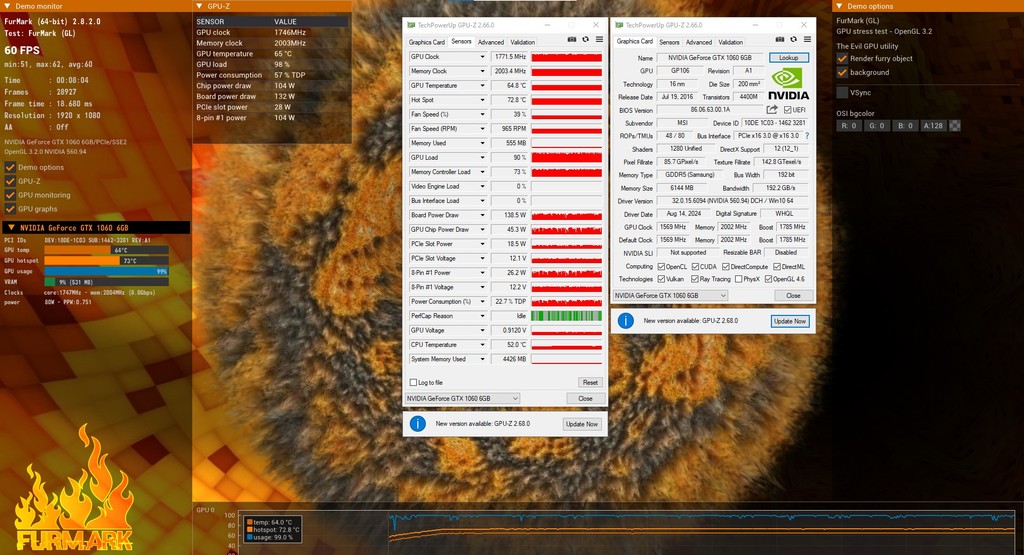The width and height of the screenshot is (1024, 555).
Task: Click info icon in Sensors window update bar
Action: tap(417, 424)
